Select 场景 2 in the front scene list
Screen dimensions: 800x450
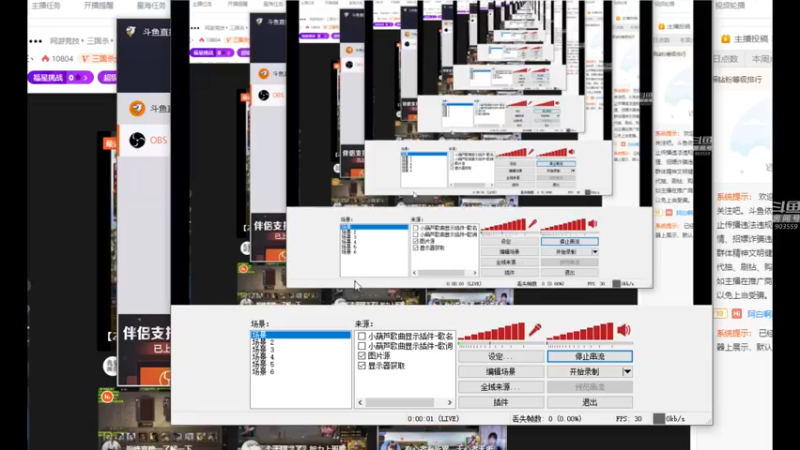pos(263,342)
